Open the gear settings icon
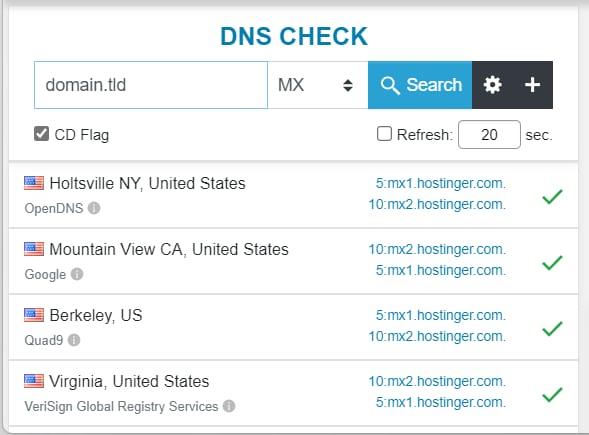Viewport: 589px width, 435px height. coord(492,85)
